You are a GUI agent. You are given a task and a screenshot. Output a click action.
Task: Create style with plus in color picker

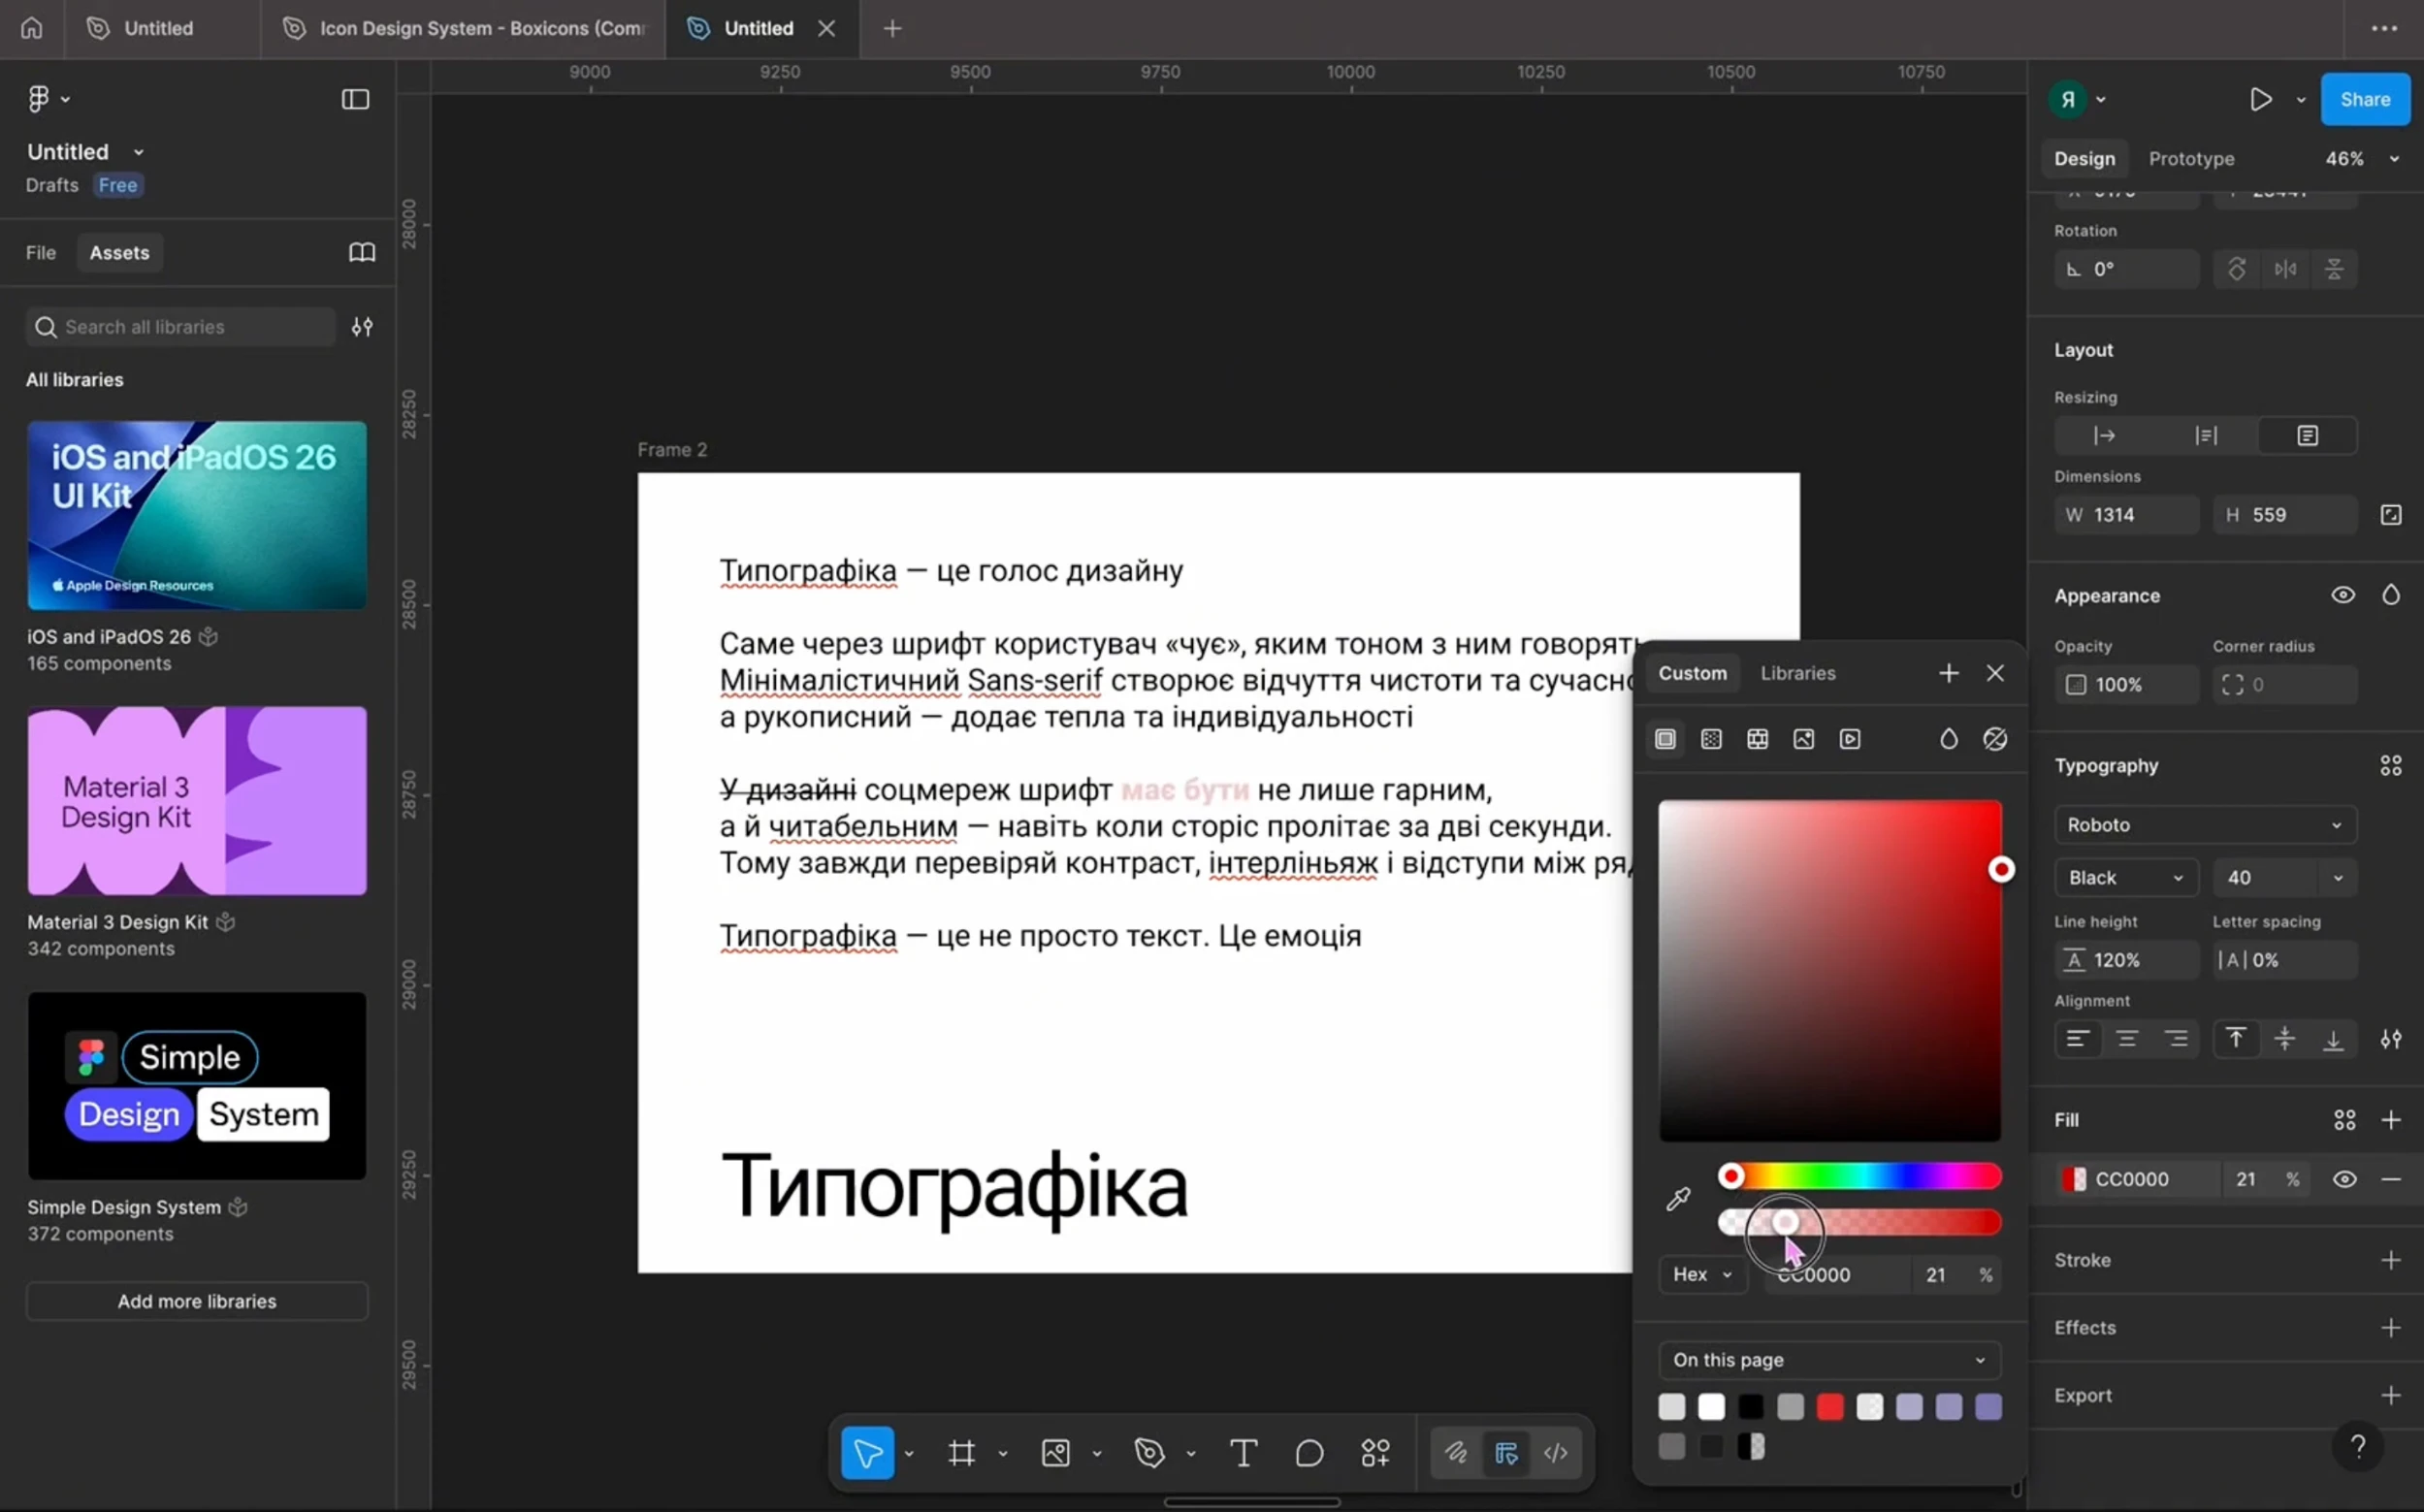pos(1948,673)
